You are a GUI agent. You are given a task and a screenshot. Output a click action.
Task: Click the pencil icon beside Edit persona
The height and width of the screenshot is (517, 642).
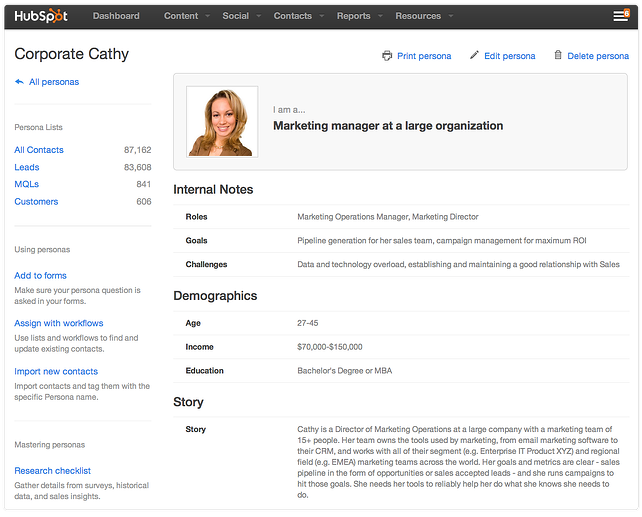coord(474,56)
